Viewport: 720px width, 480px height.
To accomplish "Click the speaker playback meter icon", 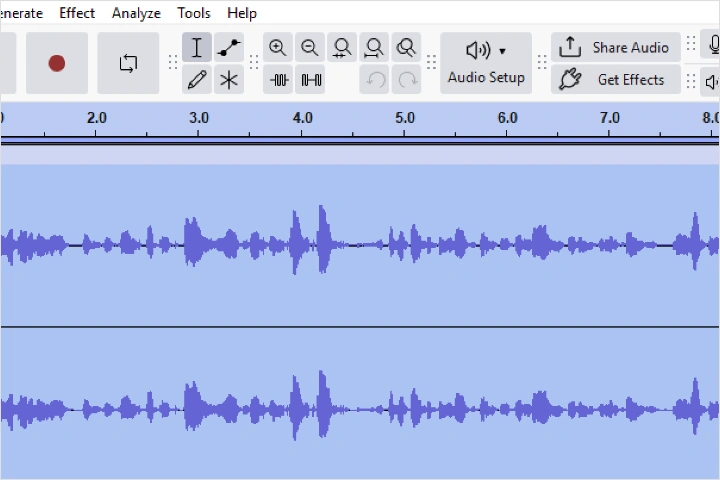I will 712,82.
